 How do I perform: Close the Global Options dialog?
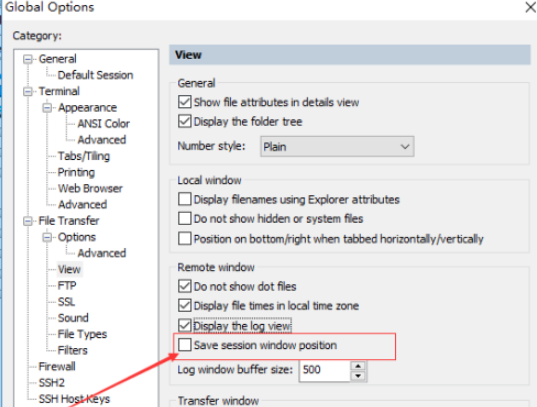click(x=530, y=7)
